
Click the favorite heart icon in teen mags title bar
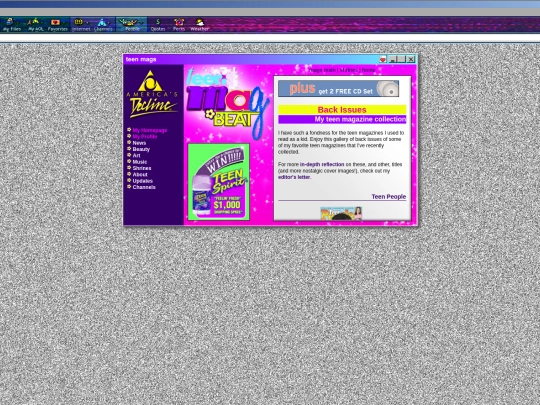pos(383,60)
